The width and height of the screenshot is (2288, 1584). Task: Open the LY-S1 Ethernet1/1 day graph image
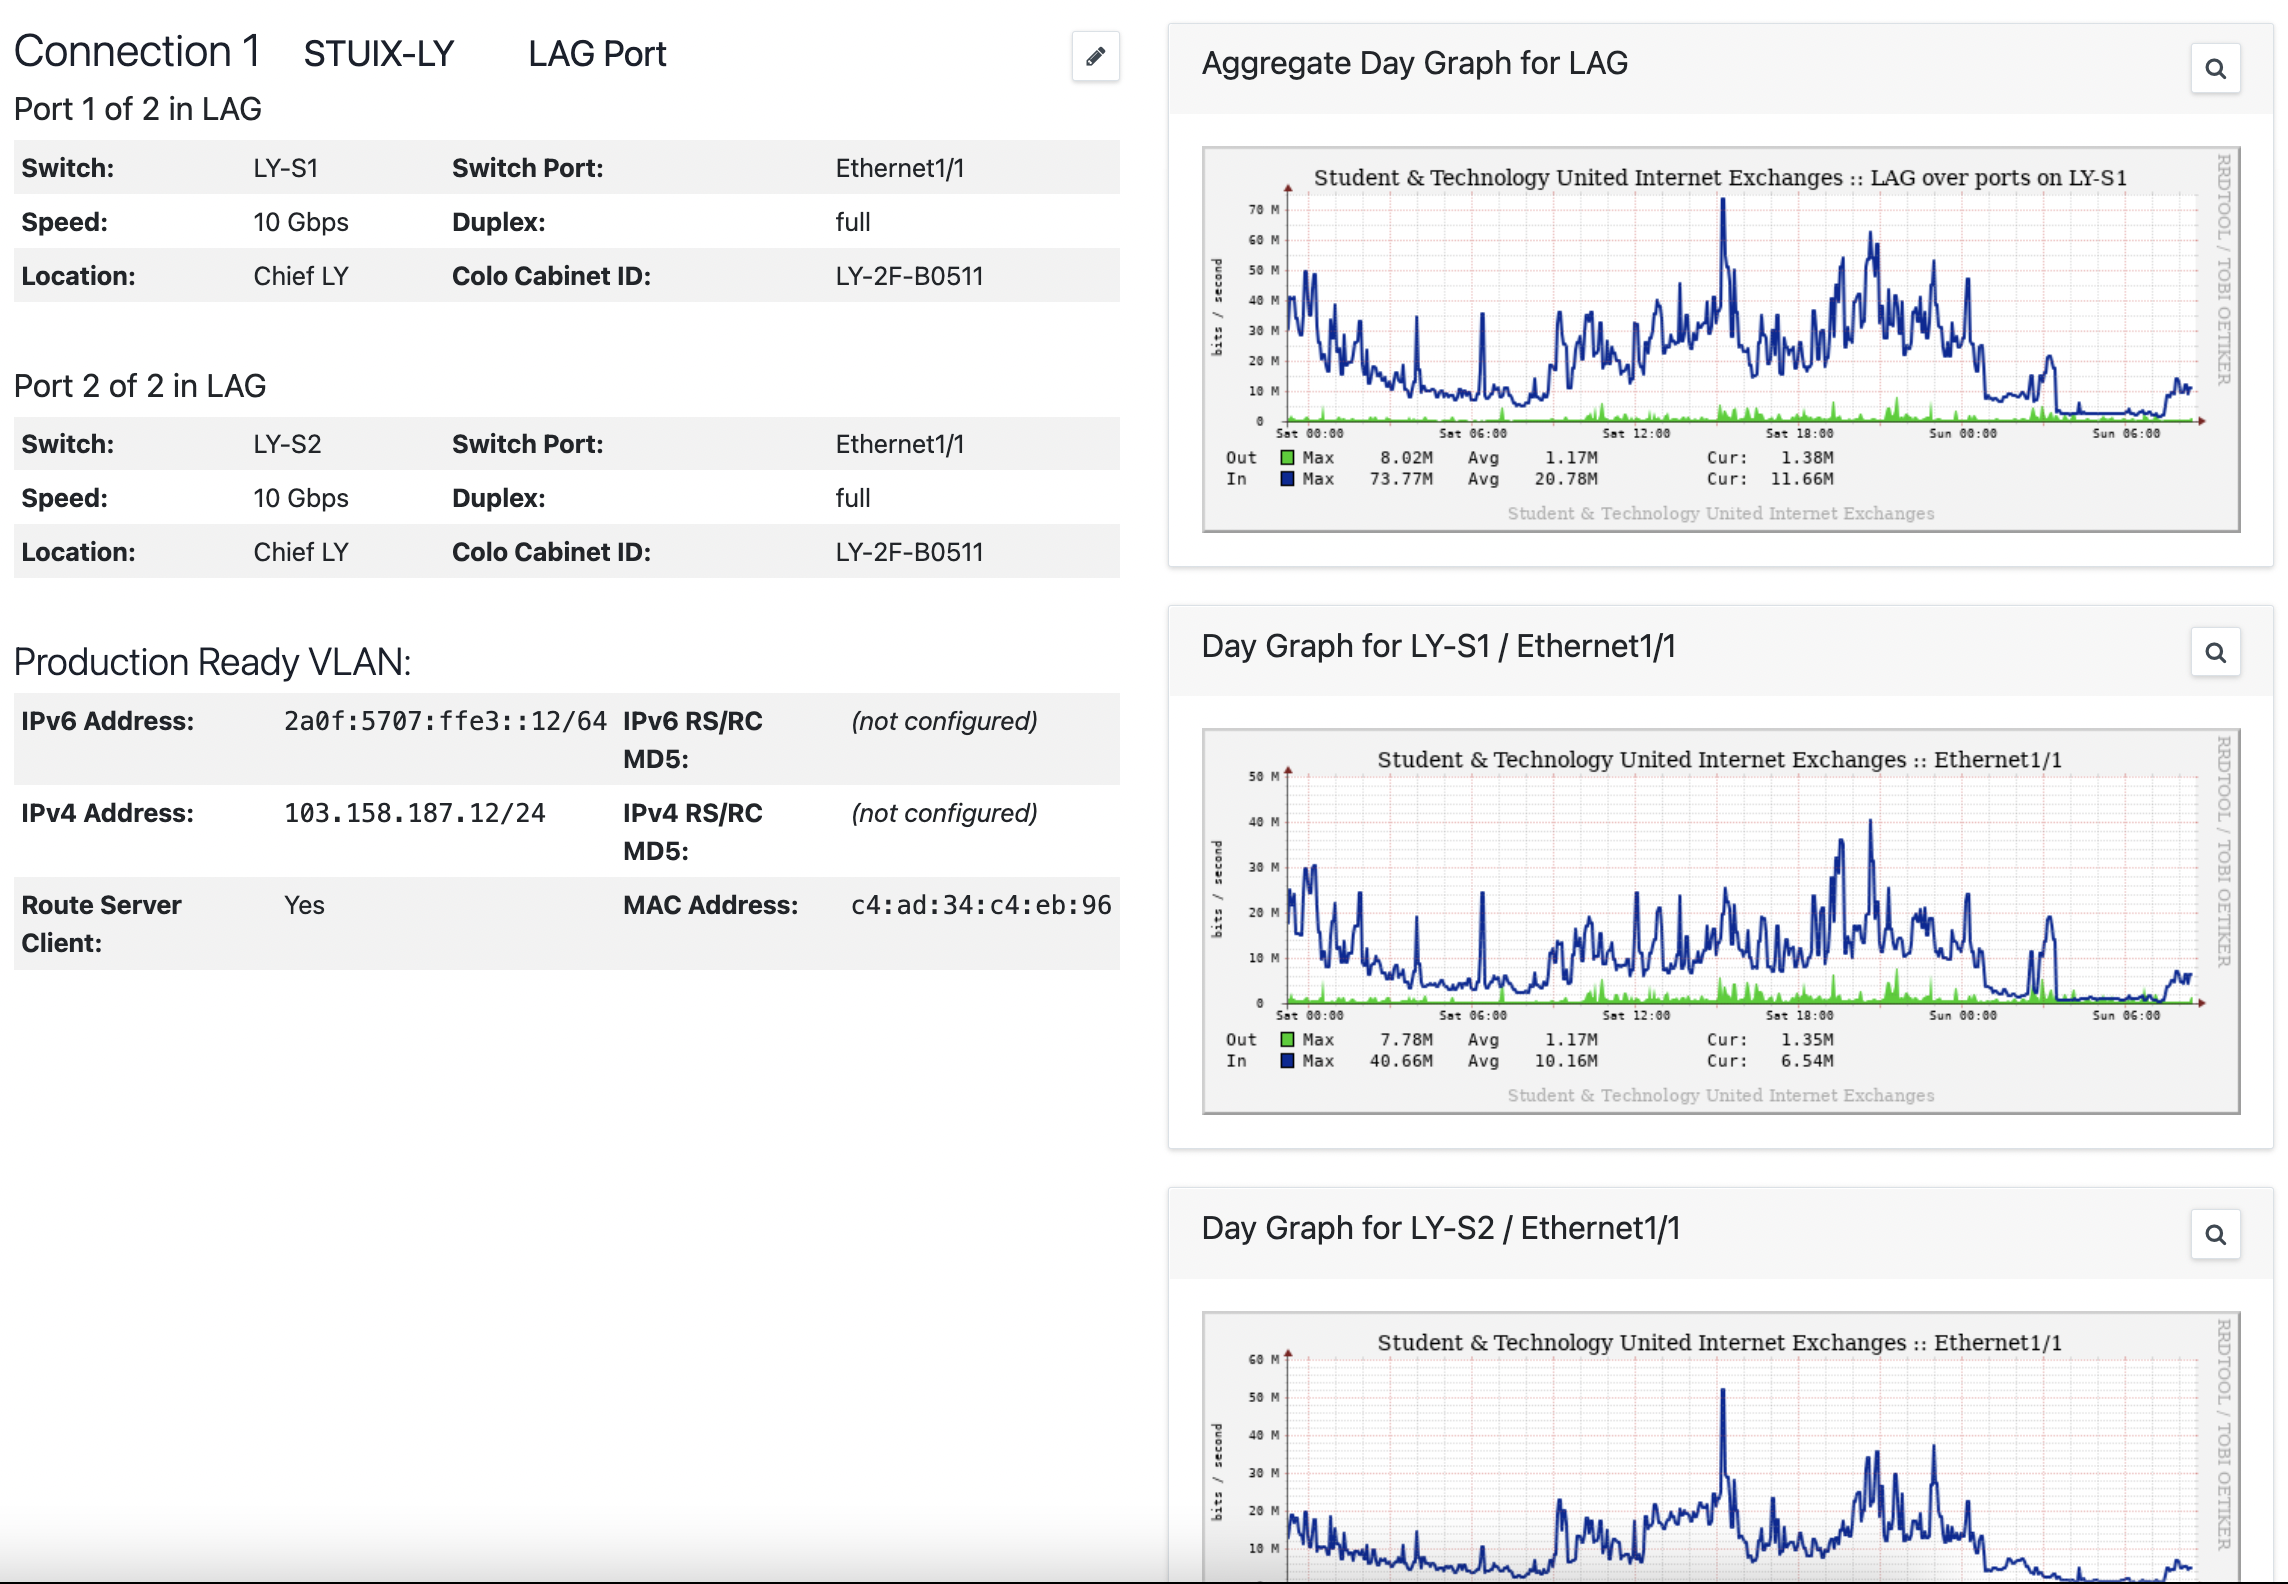[1721, 921]
